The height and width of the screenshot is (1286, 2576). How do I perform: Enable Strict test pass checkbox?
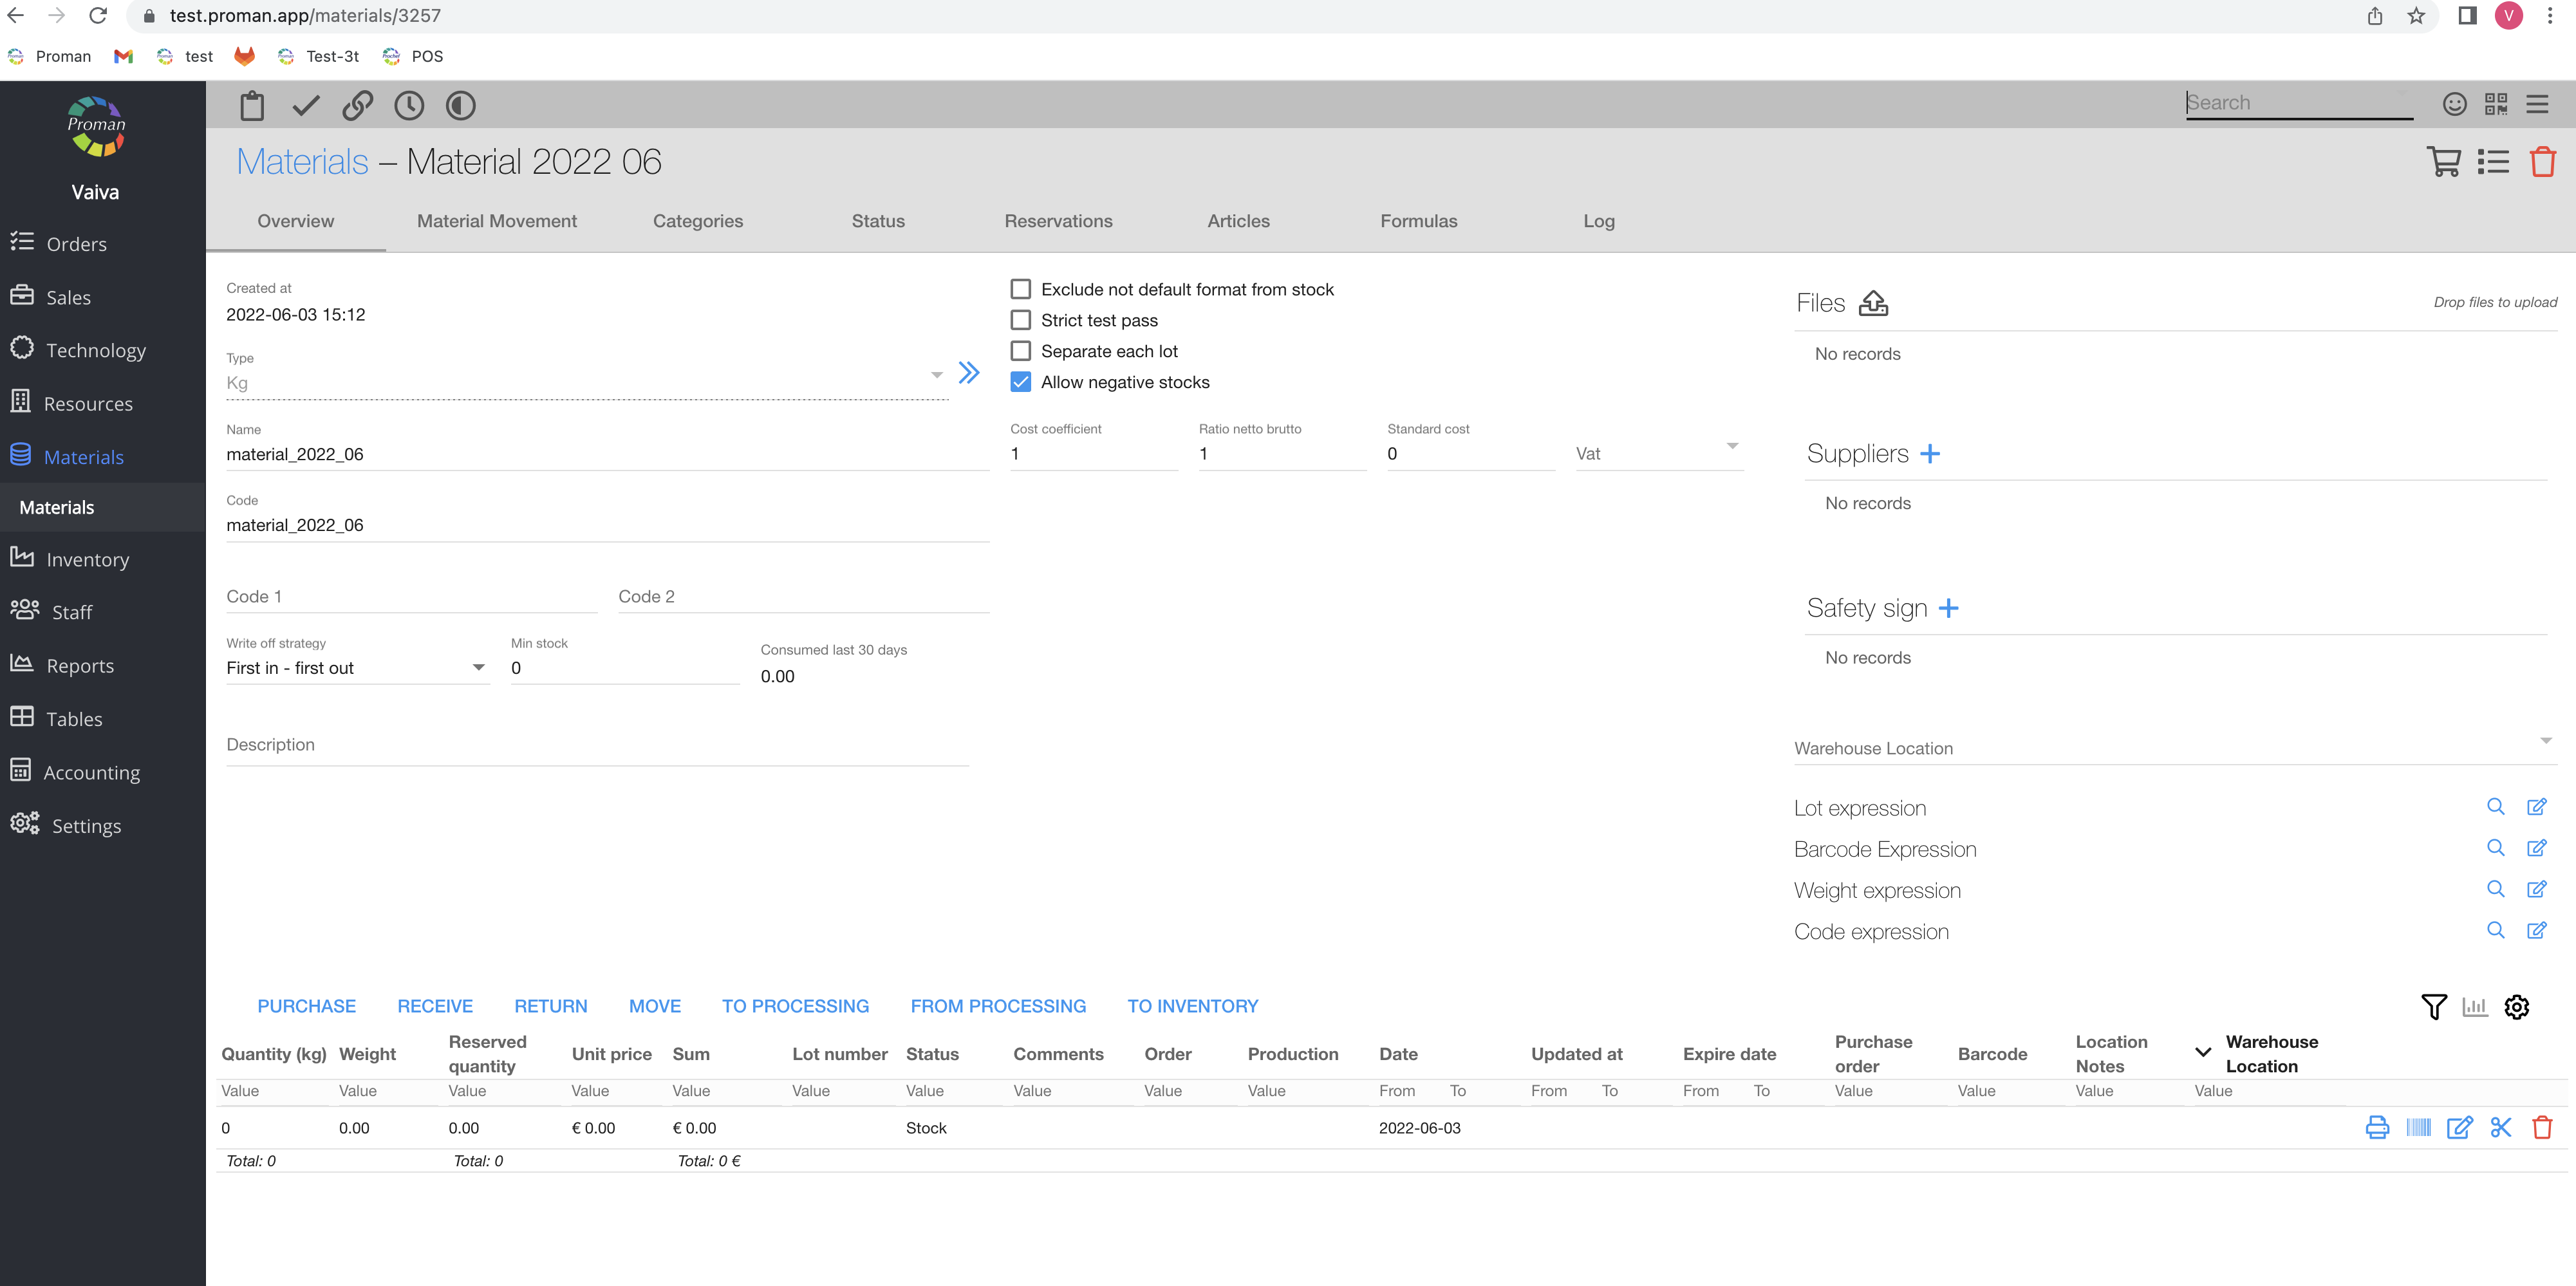(1020, 320)
